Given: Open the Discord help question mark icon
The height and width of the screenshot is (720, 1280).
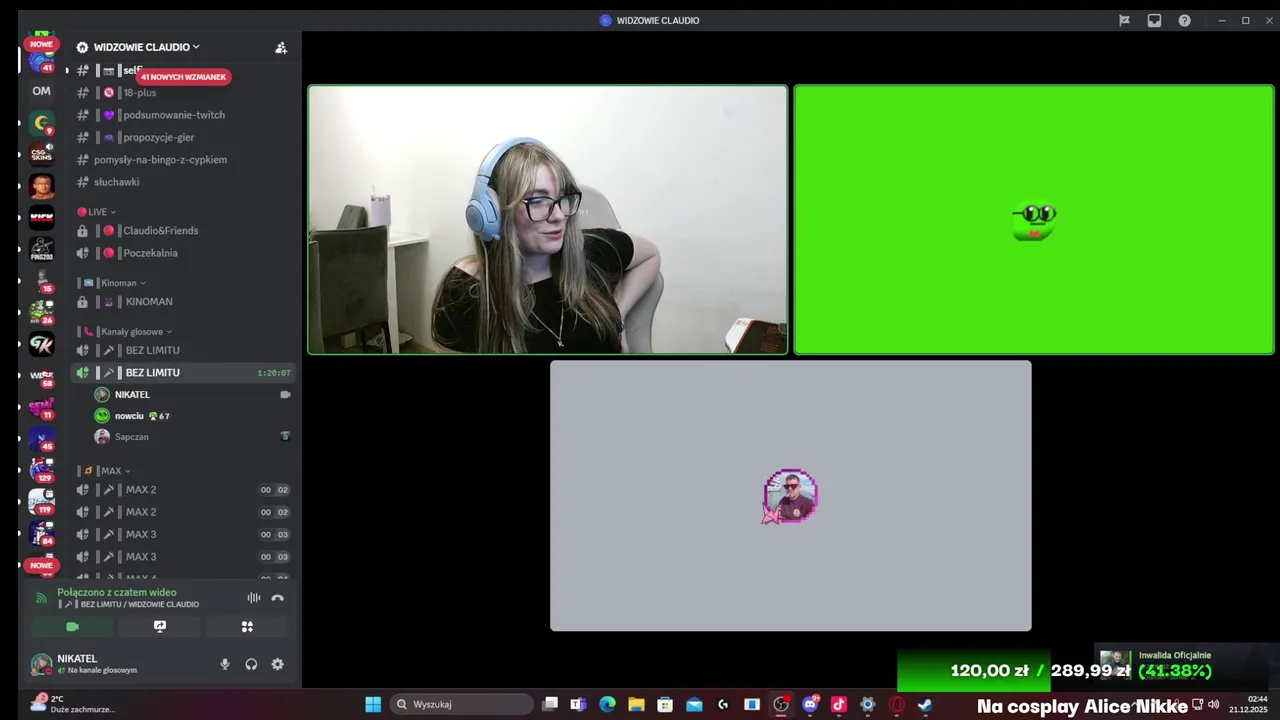Looking at the screenshot, I should pyautogui.click(x=1184, y=20).
